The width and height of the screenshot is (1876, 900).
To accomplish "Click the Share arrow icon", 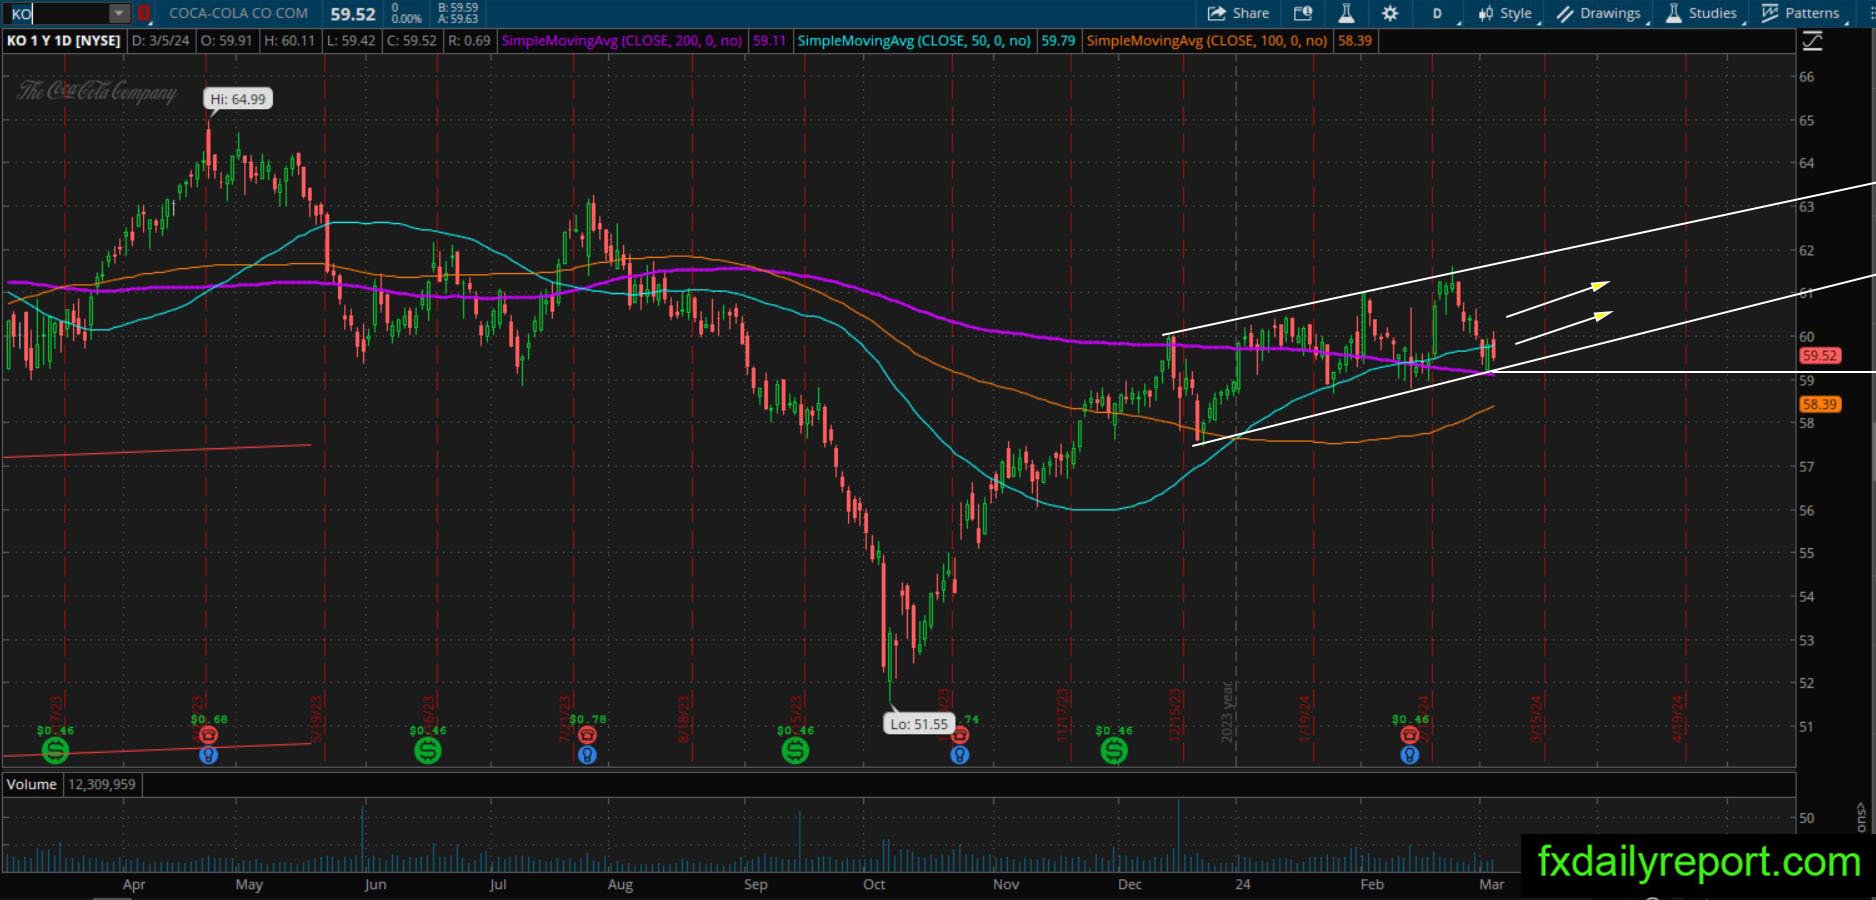I will click(x=1216, y=13).
